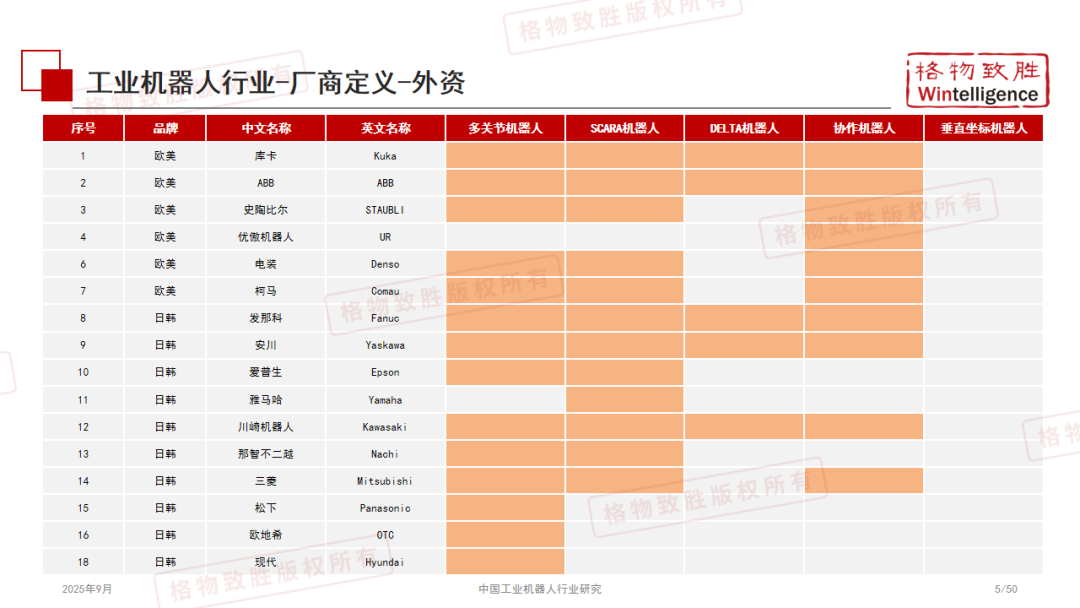Click the 多关节机器人 column header
The width and height of the screenshot is (1080, 608).
coord(506,128)
